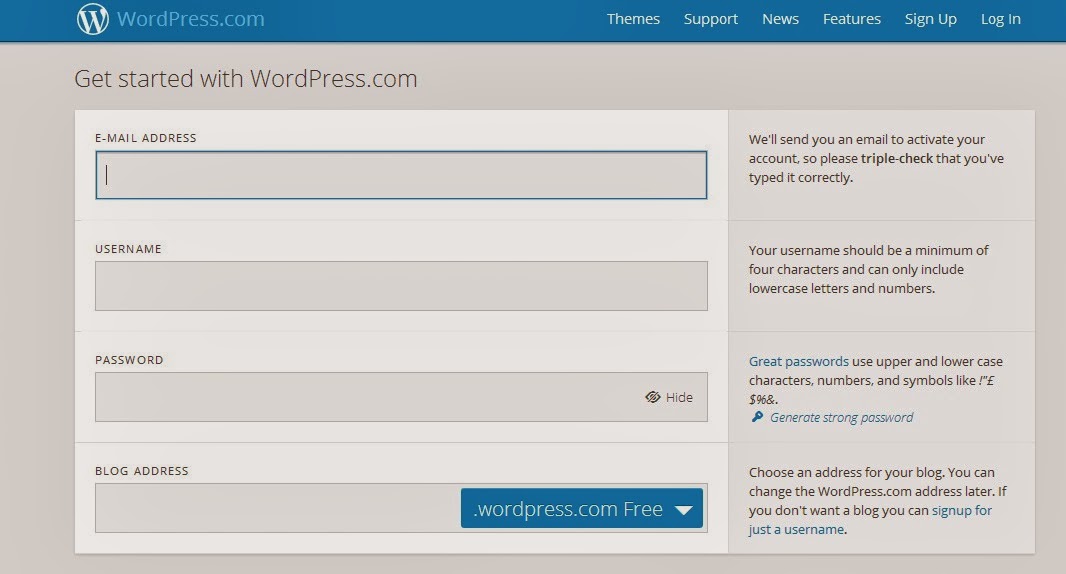Open the .wordpress.com Free domain dropdown
1066x574 pixels.
click(x=582, y=508)
